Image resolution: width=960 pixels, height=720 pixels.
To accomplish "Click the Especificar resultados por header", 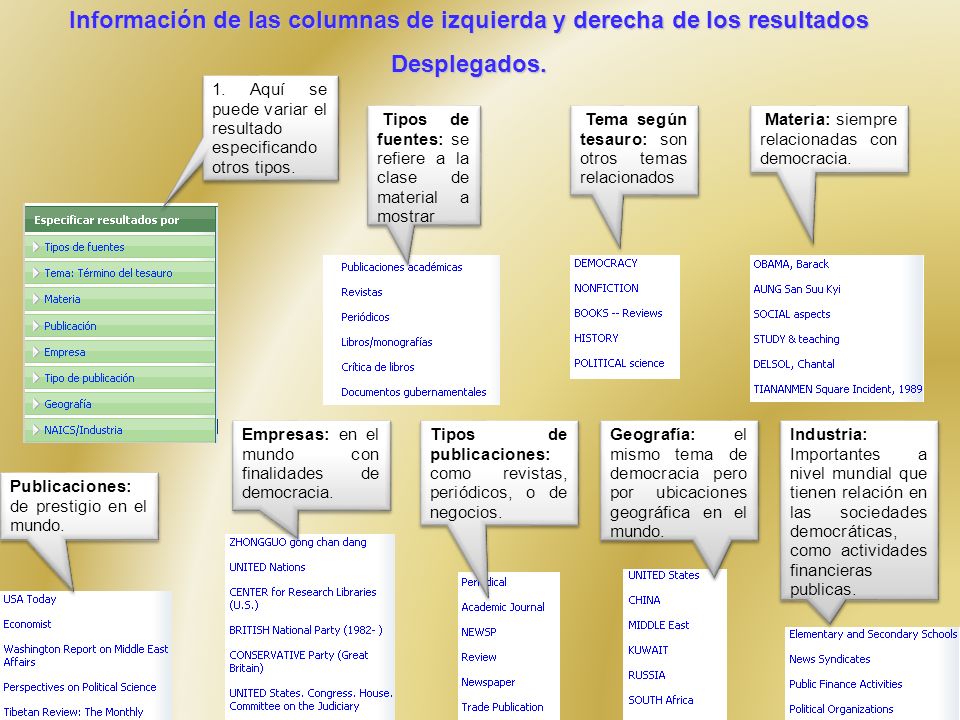I will pyautogui.click(x=121, y=220).
